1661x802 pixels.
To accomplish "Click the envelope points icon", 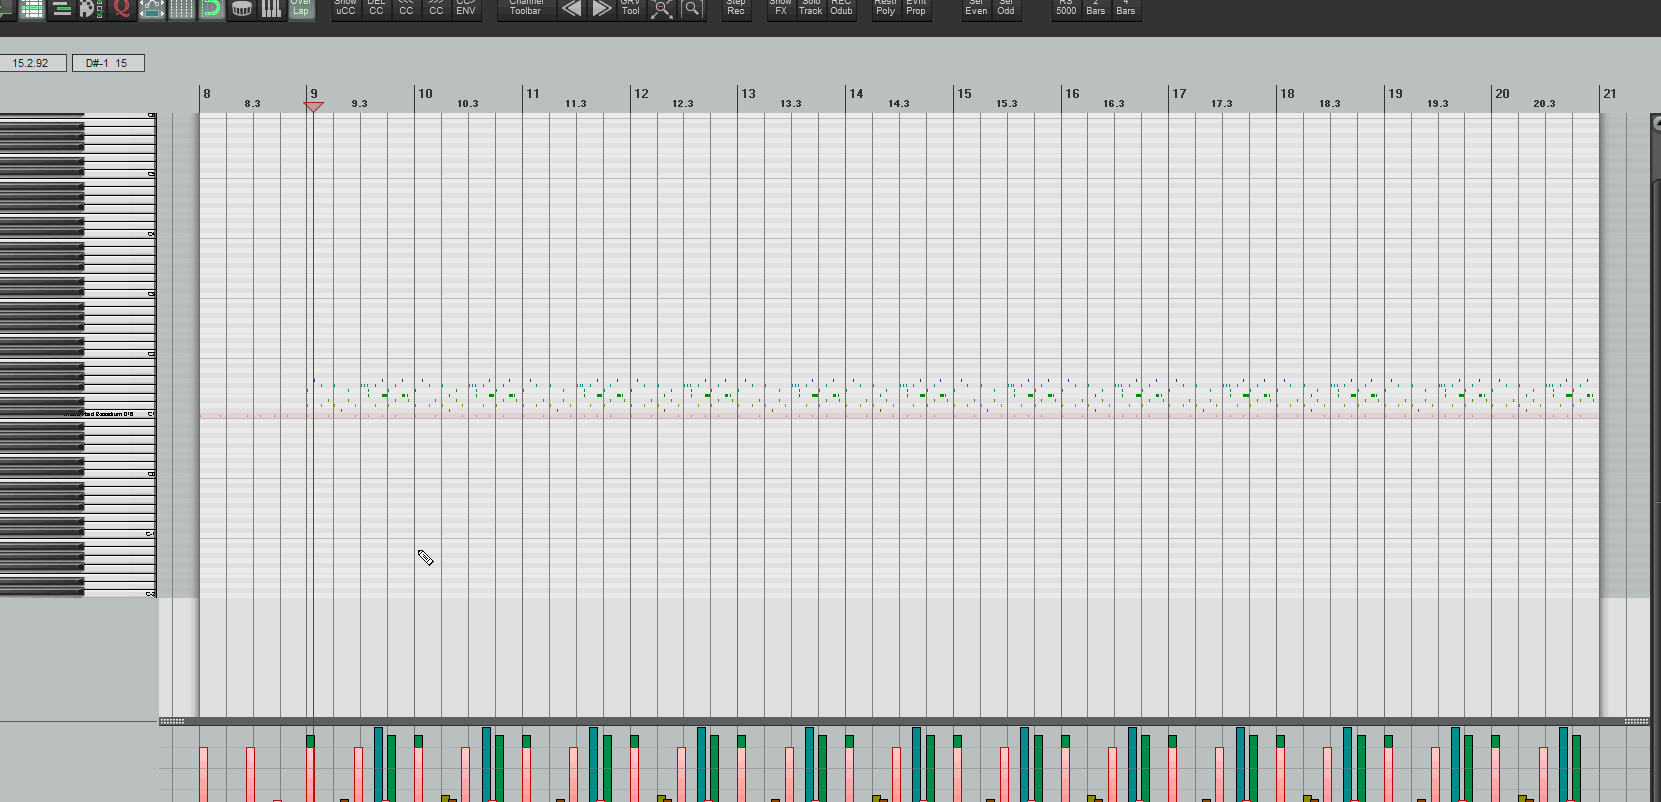I will 152,9.
